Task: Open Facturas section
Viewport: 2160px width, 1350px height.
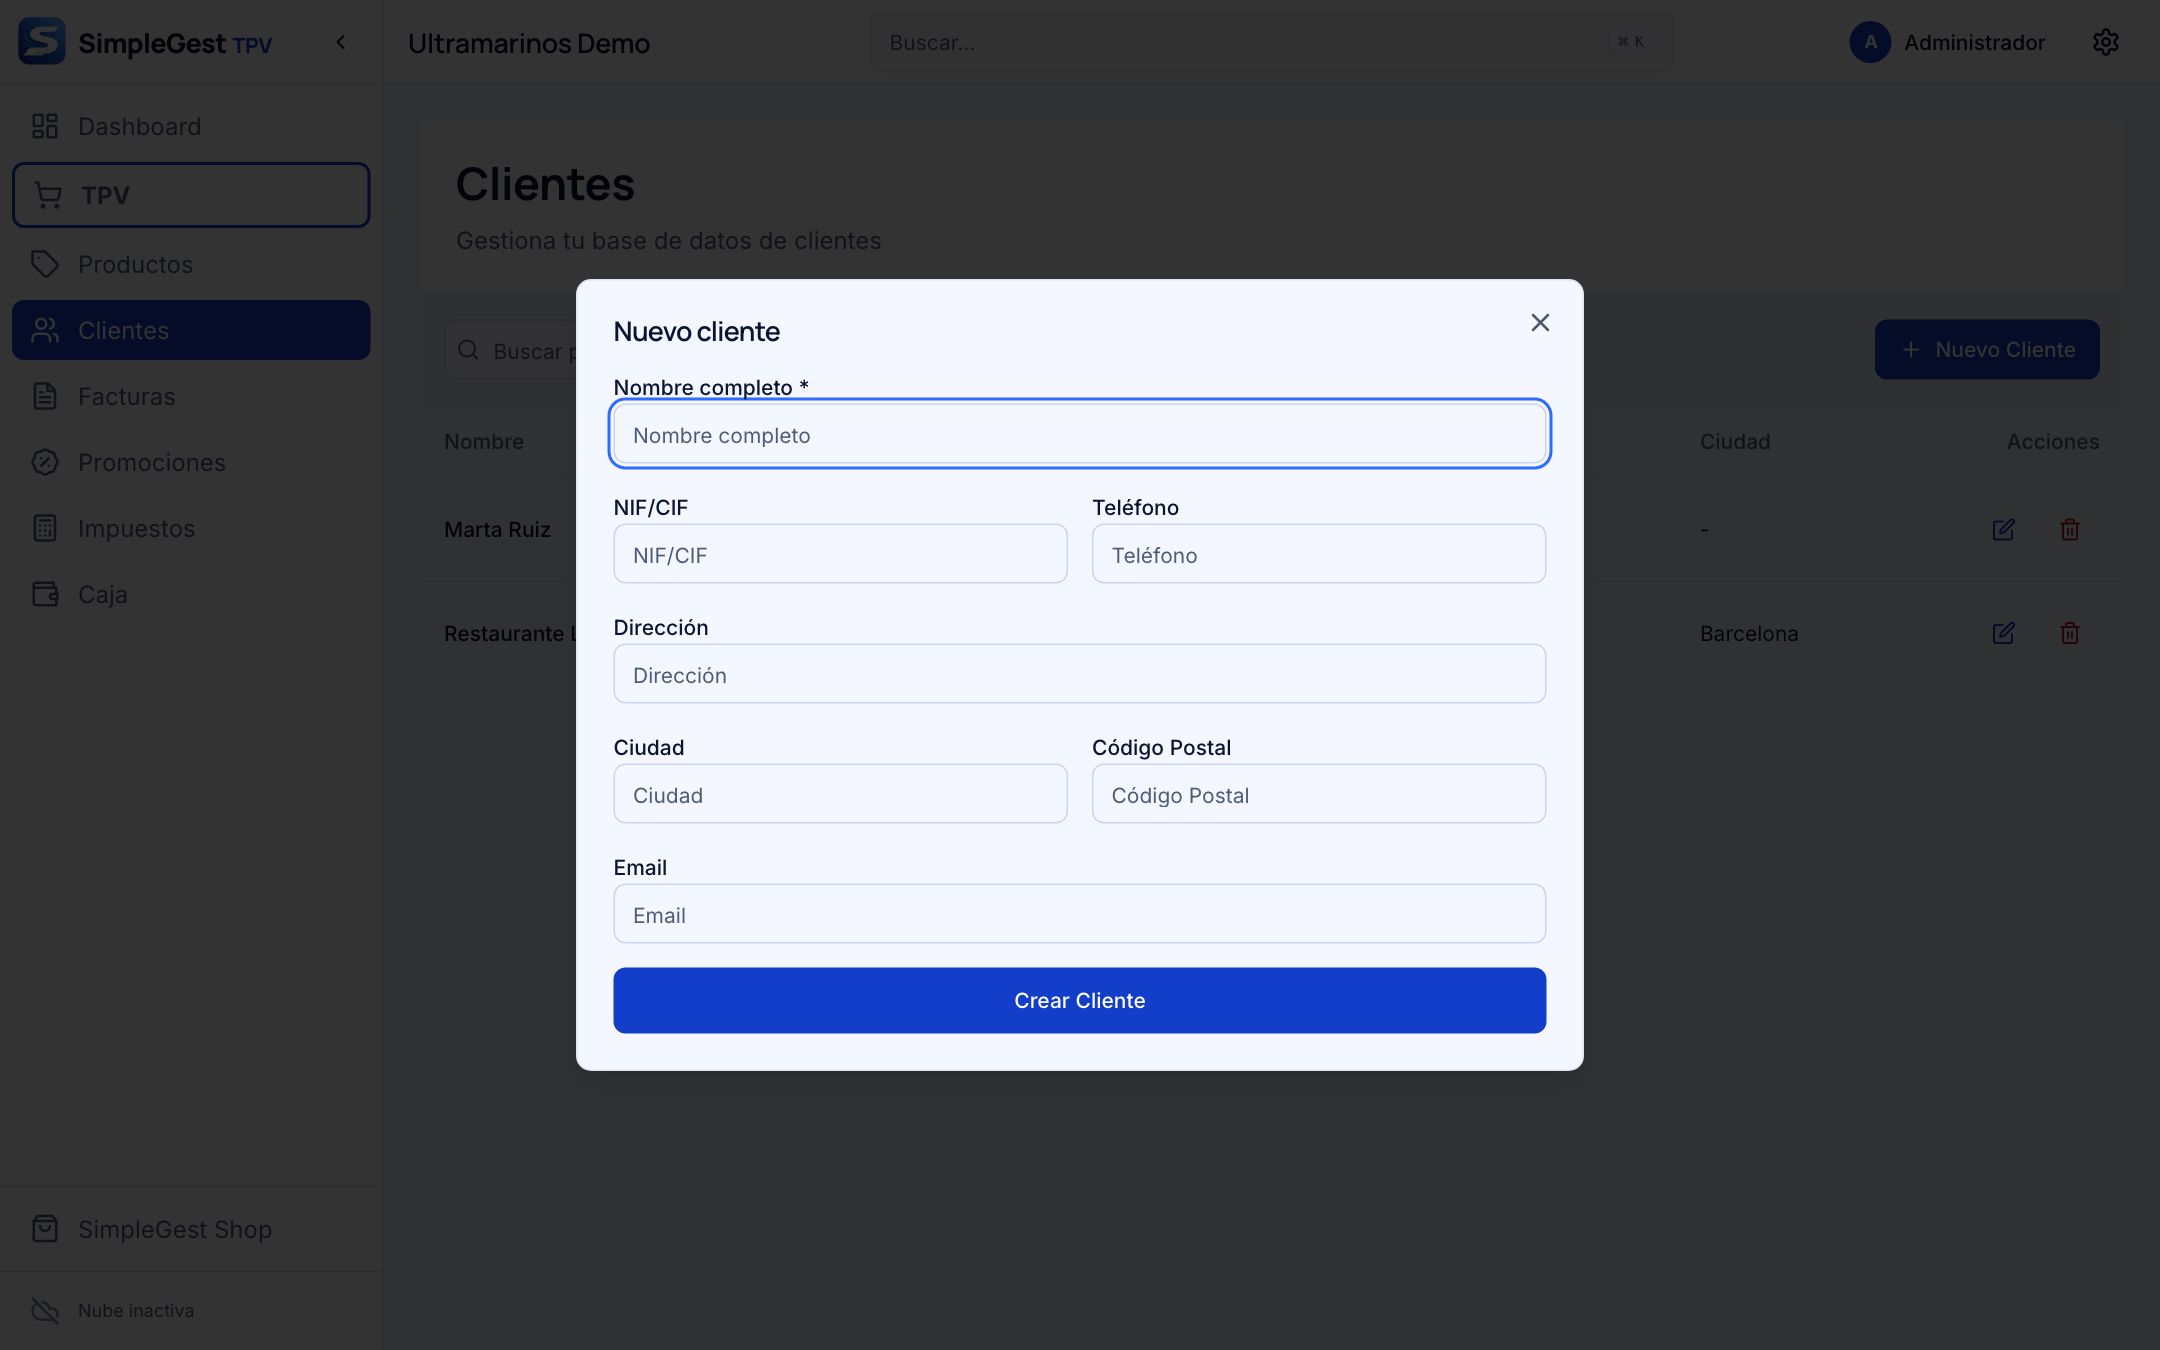Action: 191,396
